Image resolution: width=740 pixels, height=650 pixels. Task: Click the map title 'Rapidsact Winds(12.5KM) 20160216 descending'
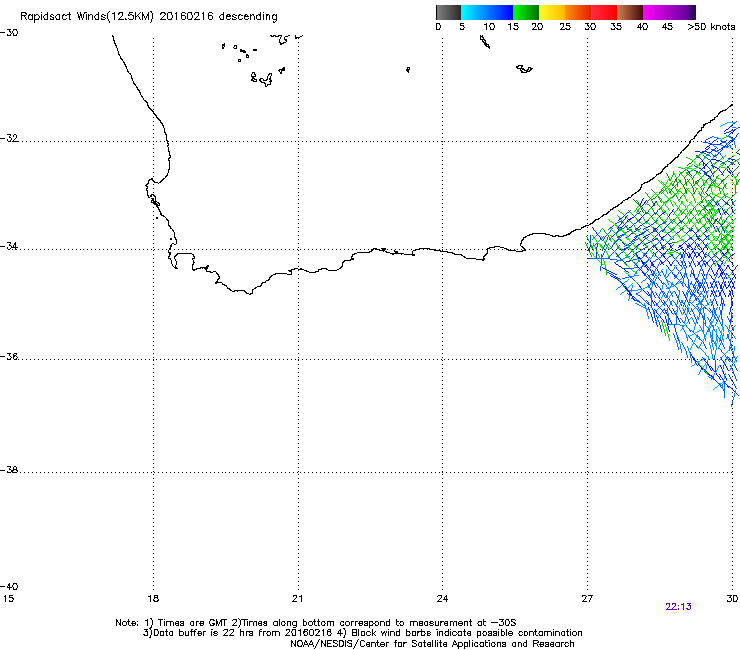[149, 17]
